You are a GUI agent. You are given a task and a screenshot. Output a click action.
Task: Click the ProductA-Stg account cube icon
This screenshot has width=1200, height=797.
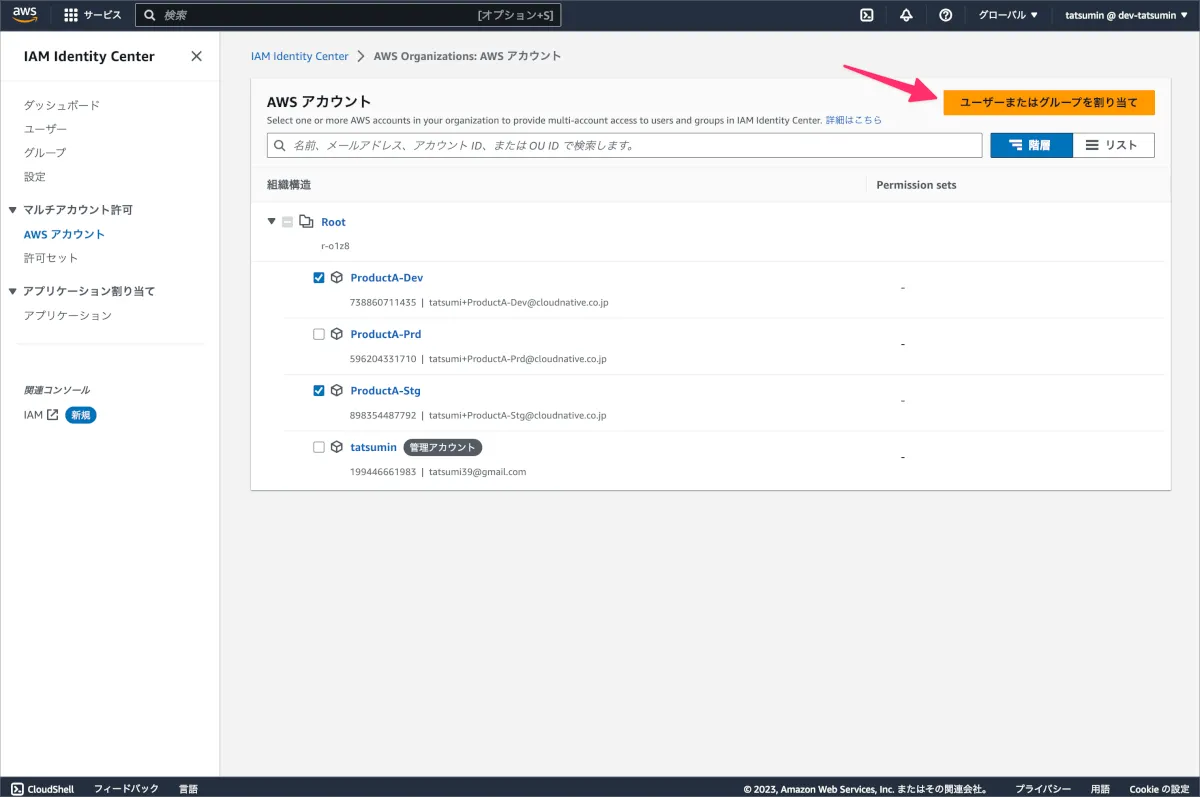[337, 391]
